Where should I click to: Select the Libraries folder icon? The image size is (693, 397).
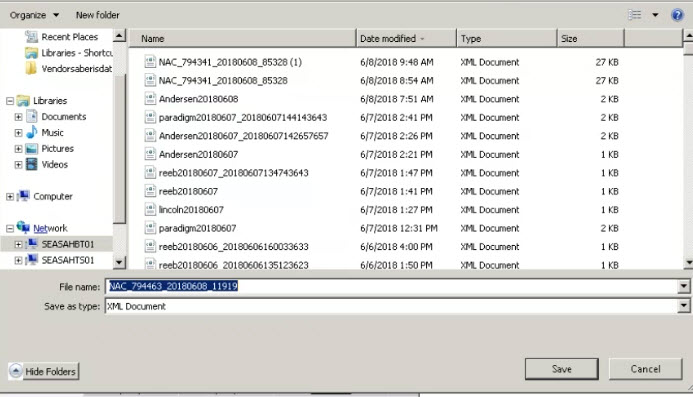[x=23, y=101]
